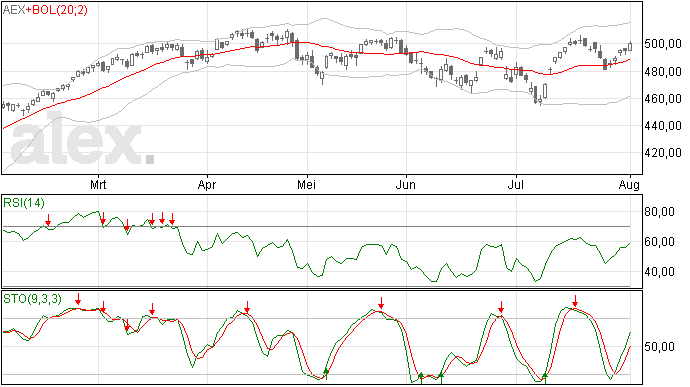Click the STO(9,3,3) indicator label
690x387 pixels.
[x=32, y=299]
